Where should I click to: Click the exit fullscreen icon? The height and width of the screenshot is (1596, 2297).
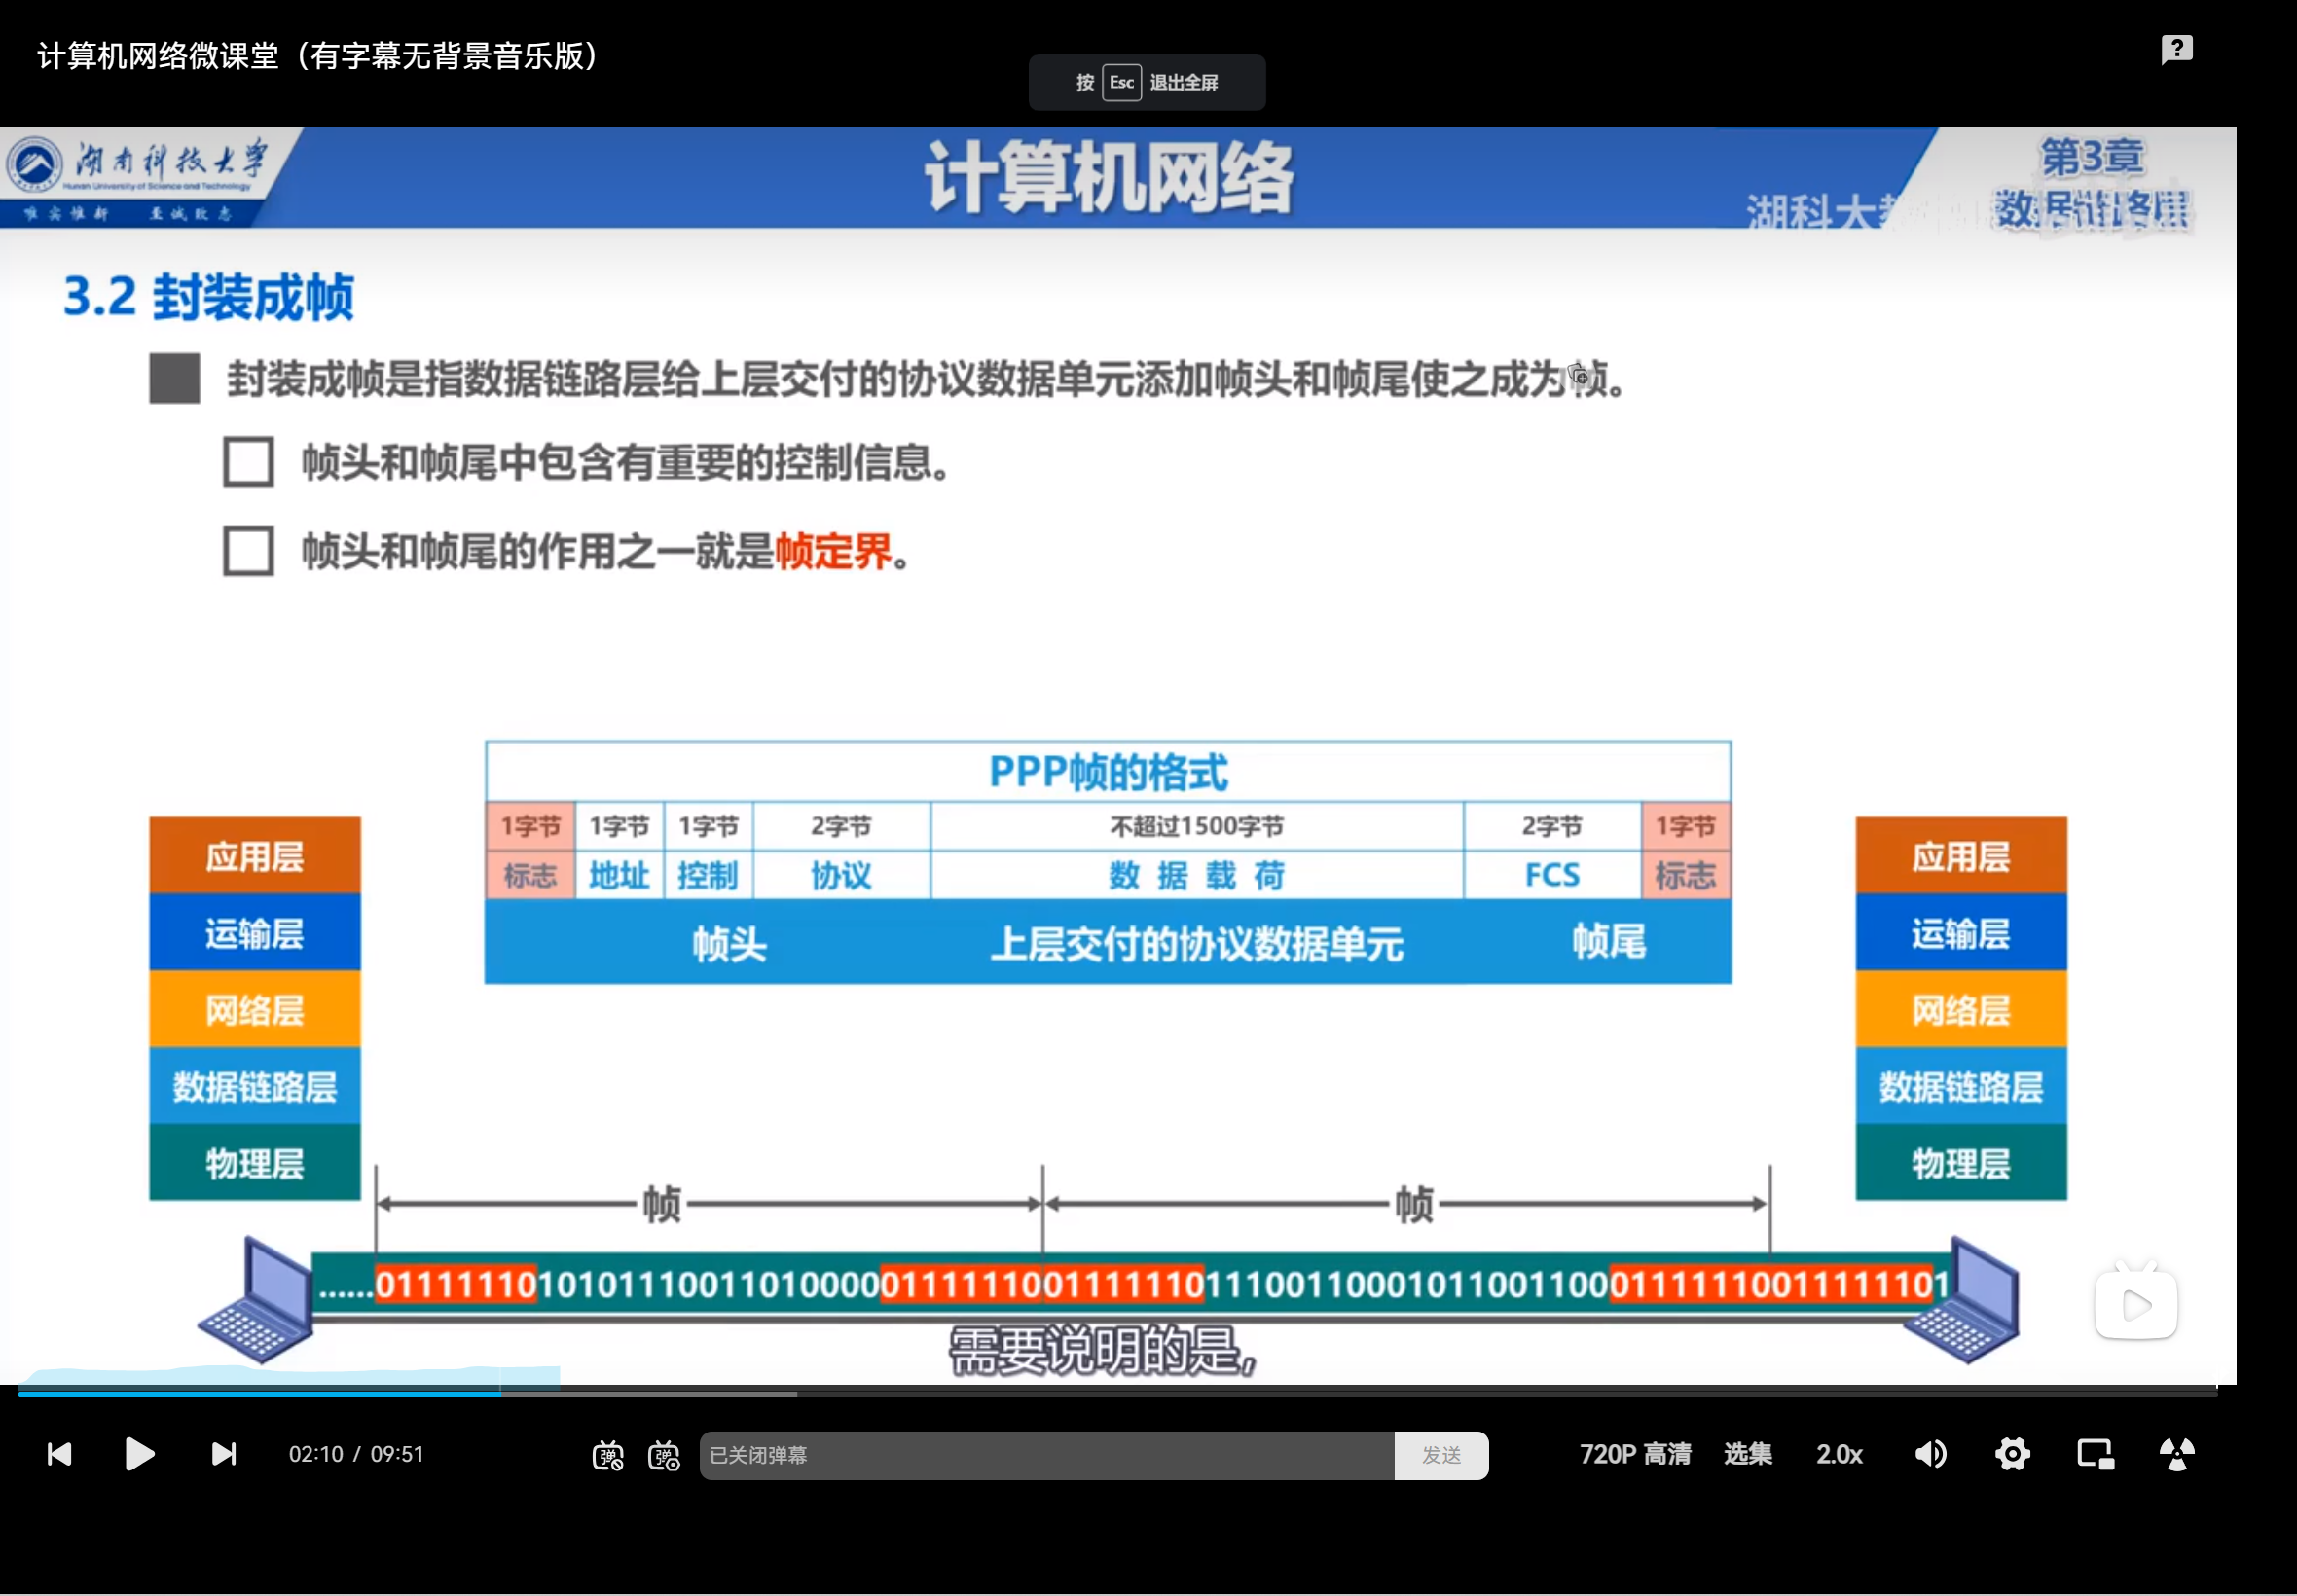(x=2176, y=1454)
